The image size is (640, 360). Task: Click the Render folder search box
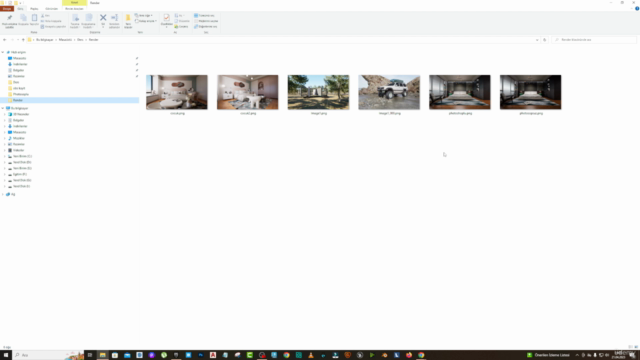[594, 40]
